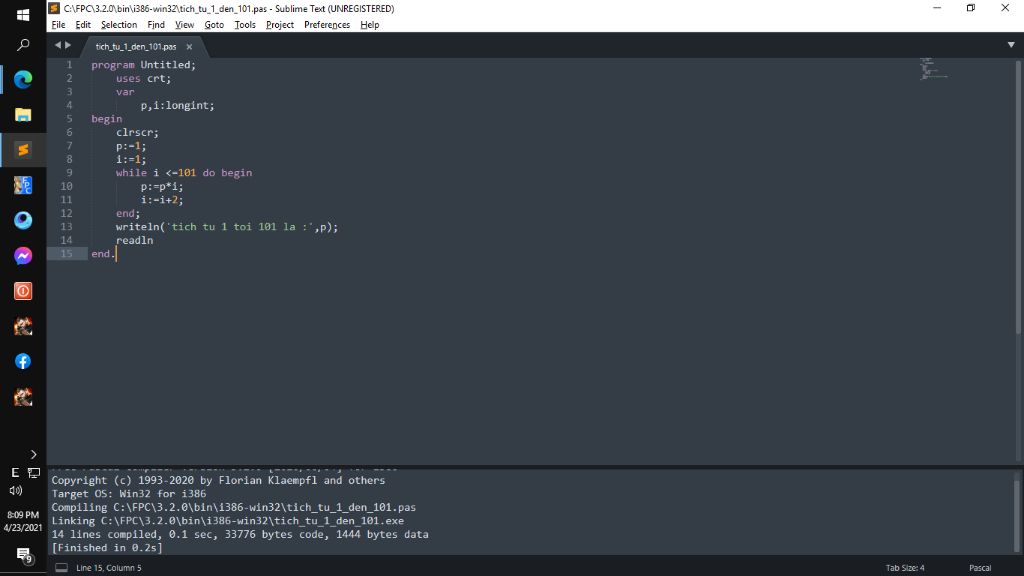Click line number 9 in gutter
This screenshot has width=1024, height=576.
(69, 172)
